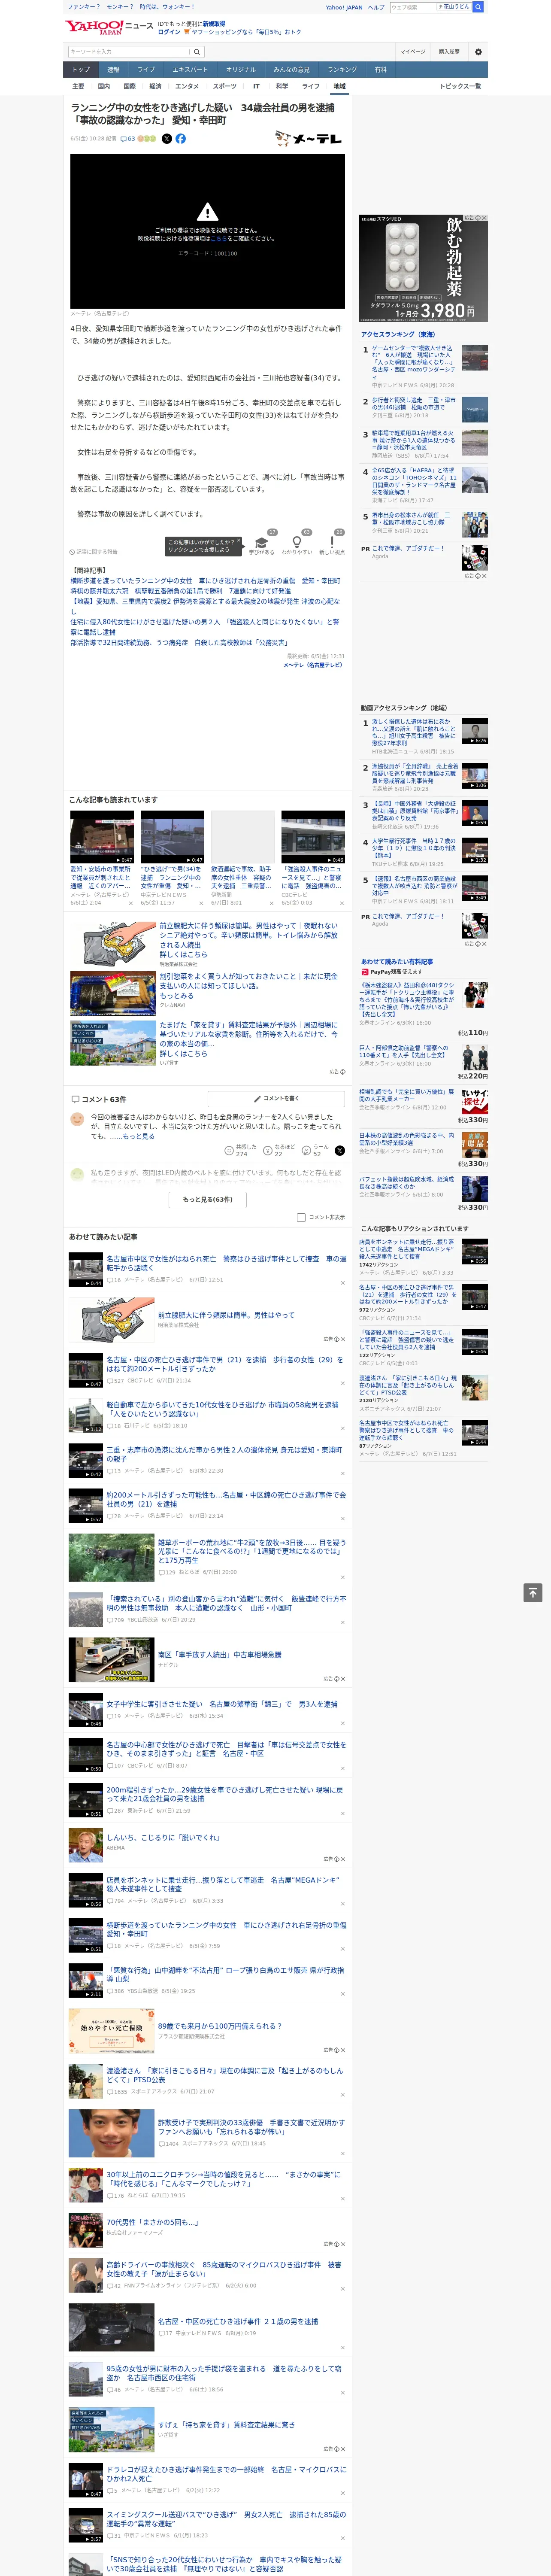This screenshot has height=2576, width=551.
Task: Click the うーん reaction on first comment
Action: click(x=315, y=1151)
